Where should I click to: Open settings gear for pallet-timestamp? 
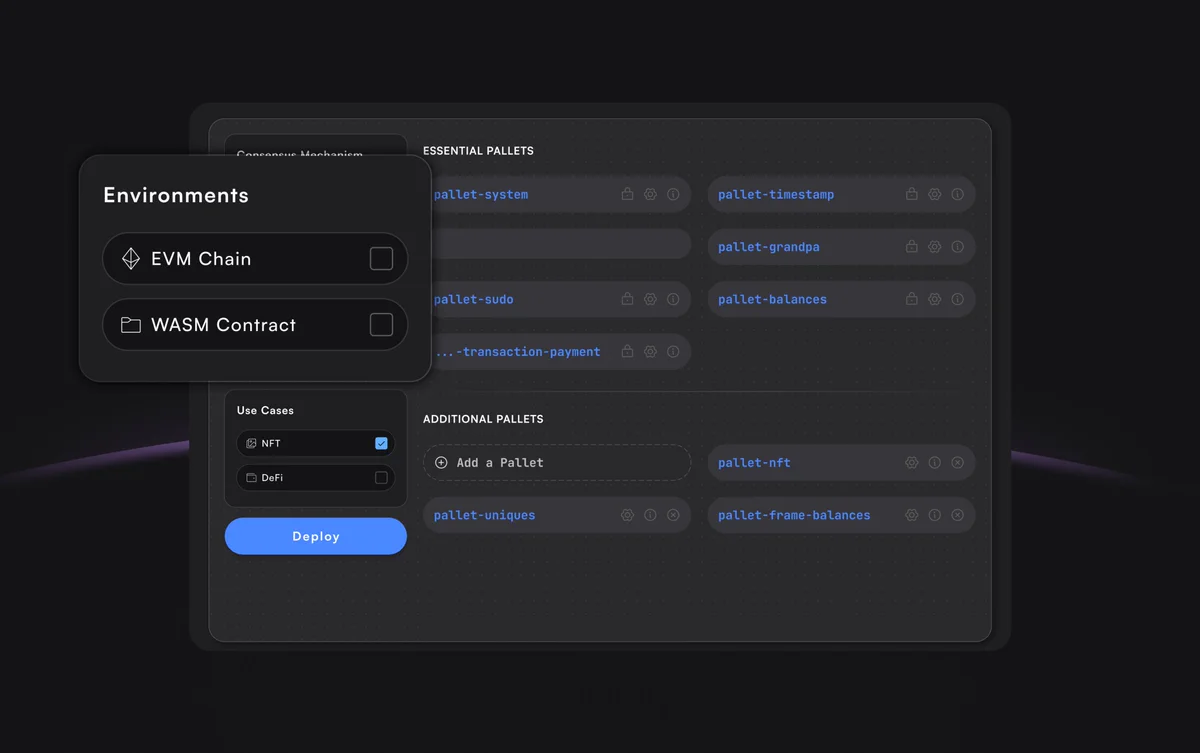click(x=934, y=194)
